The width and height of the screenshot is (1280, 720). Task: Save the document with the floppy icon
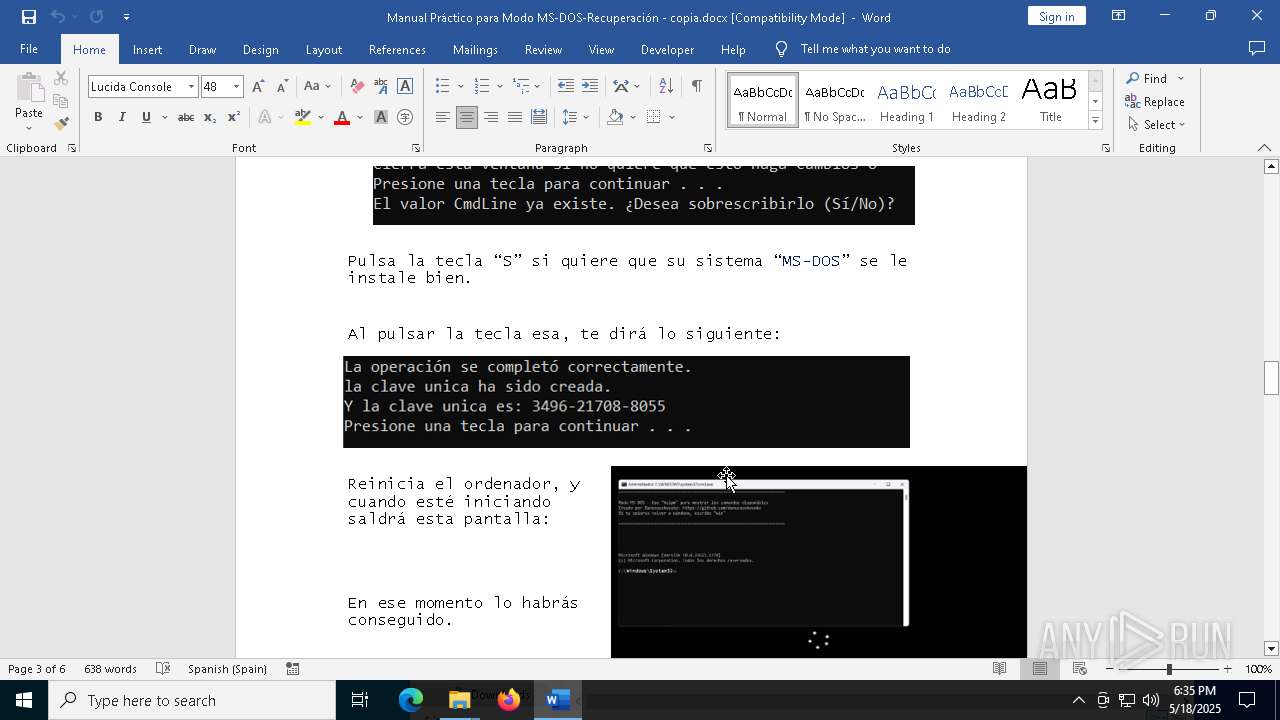pyautogui.click(x=29, y=17)
